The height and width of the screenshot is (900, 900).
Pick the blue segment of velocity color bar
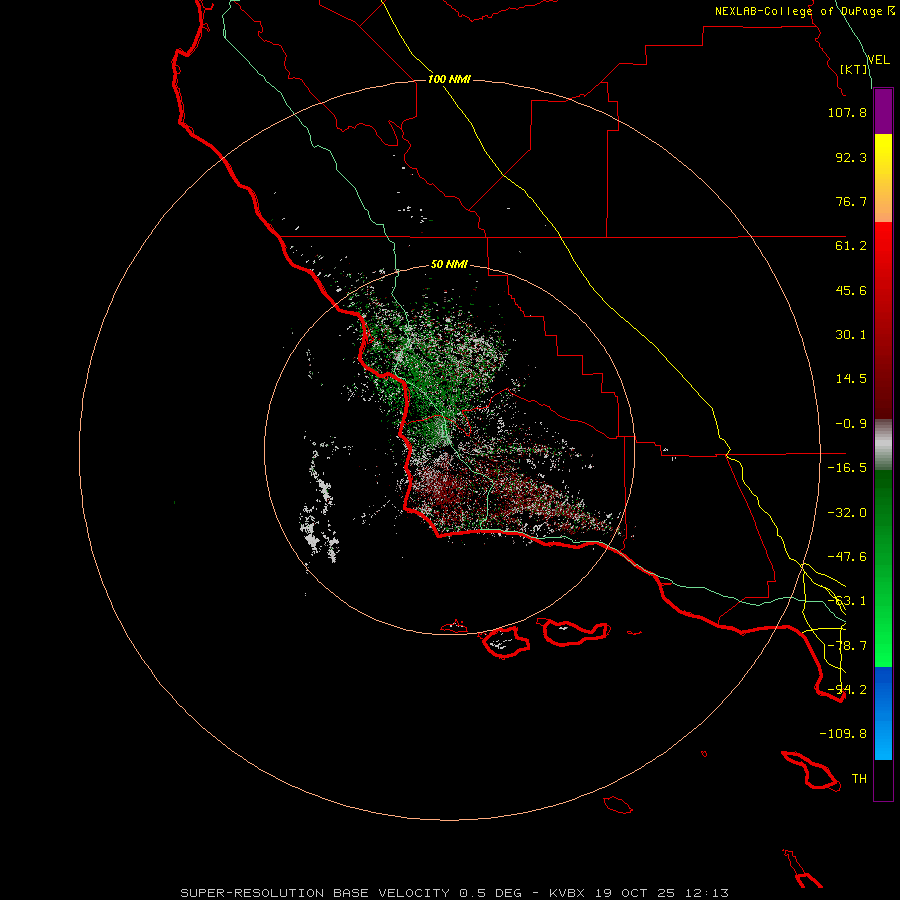[x=883, y=713]
